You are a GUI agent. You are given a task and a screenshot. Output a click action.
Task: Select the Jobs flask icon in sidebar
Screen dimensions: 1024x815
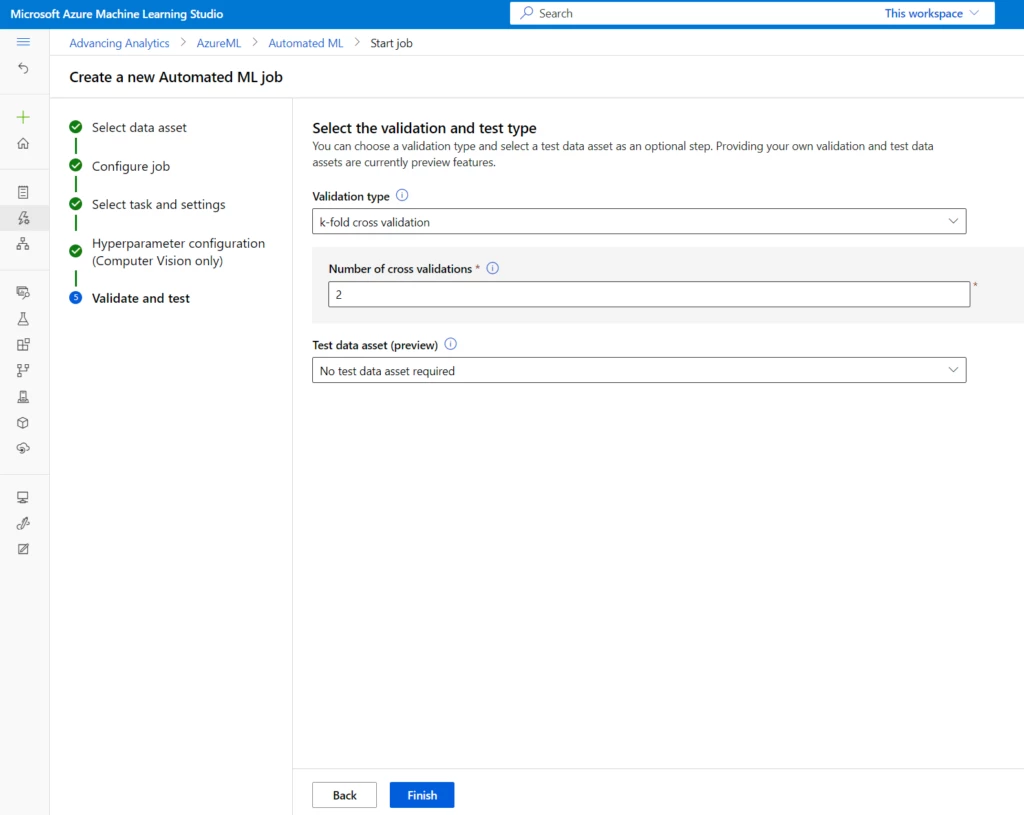(x=25, y=318)
